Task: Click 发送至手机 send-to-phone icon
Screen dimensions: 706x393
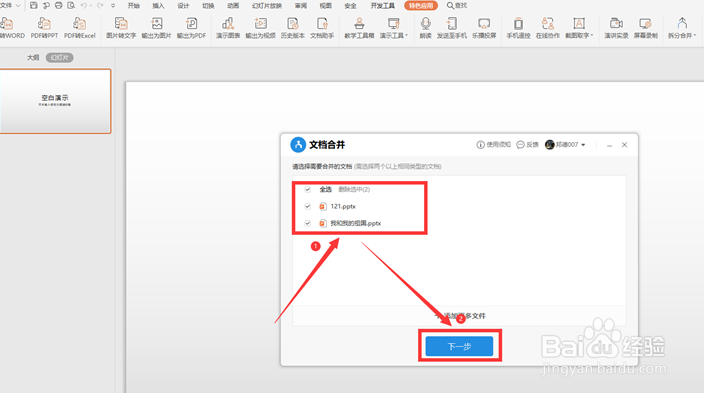Action: point(452,23)
